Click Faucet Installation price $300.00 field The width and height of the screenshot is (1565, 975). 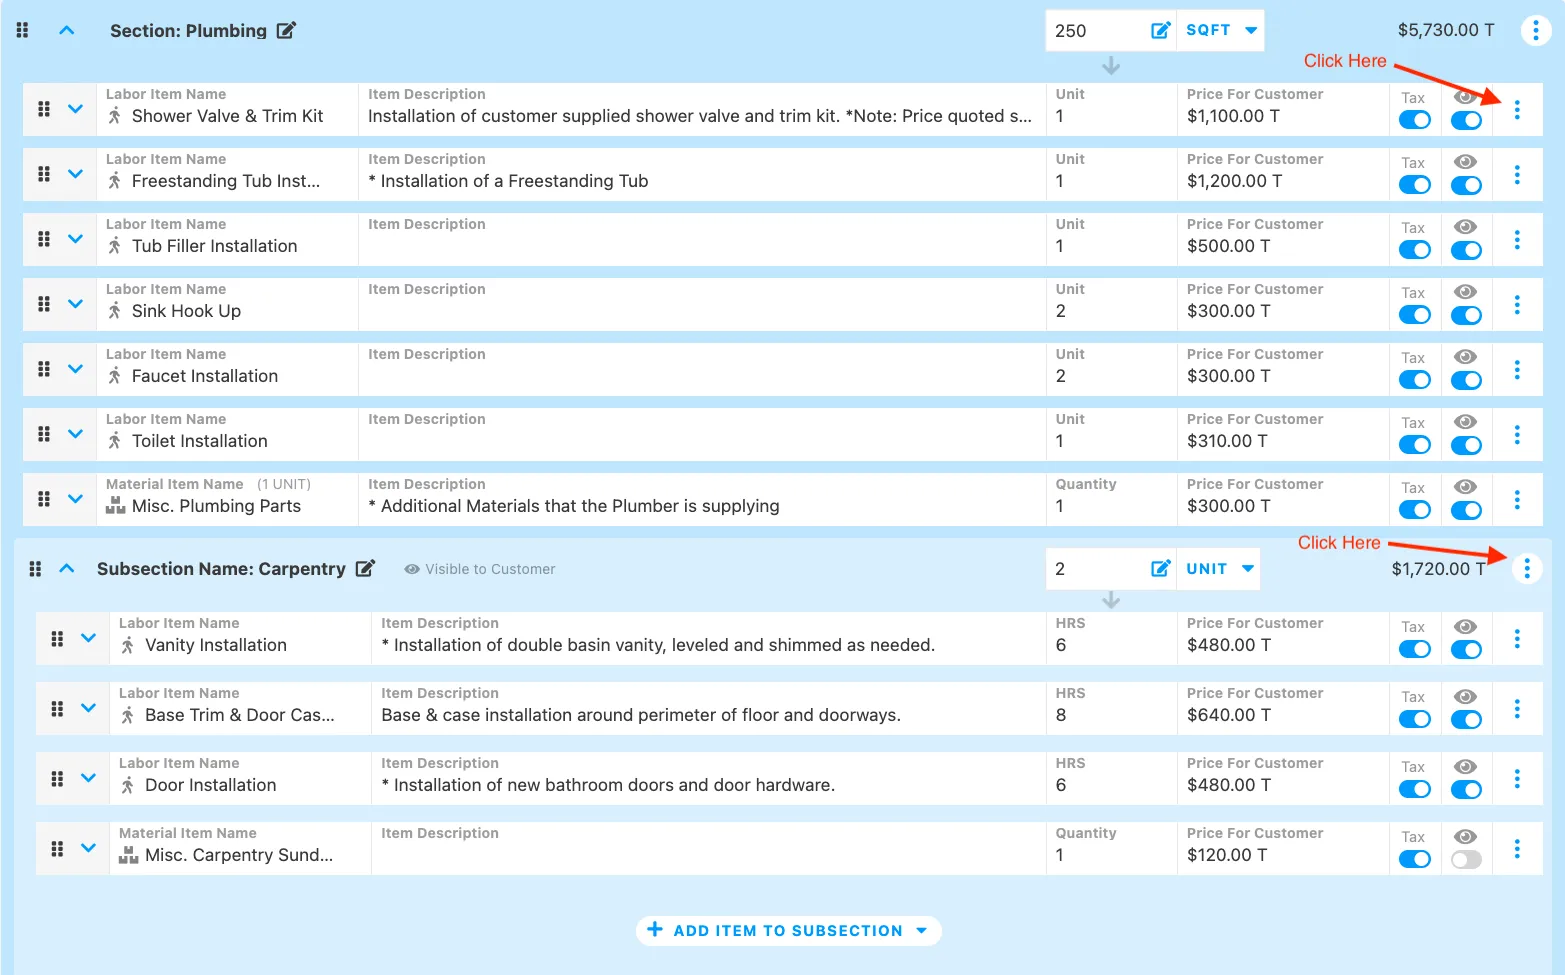pyautogui.click(x=1228, y=376)
